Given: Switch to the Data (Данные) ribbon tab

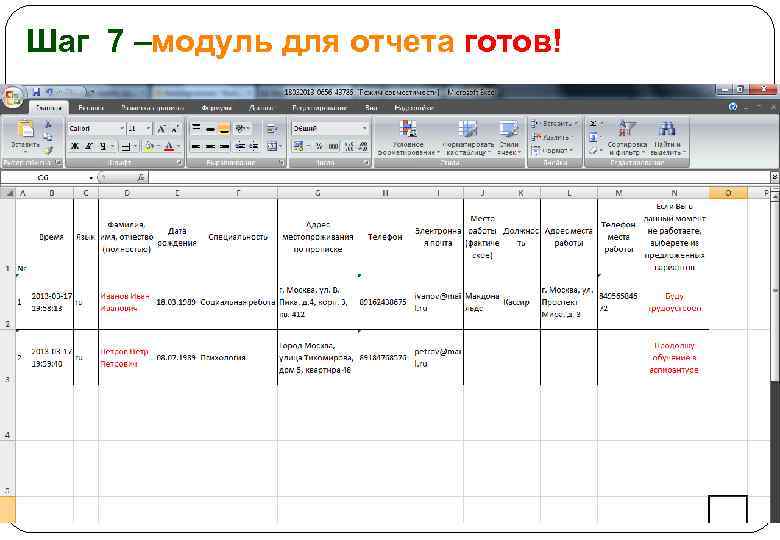Looking at the screenshot, I should [261, 108].
